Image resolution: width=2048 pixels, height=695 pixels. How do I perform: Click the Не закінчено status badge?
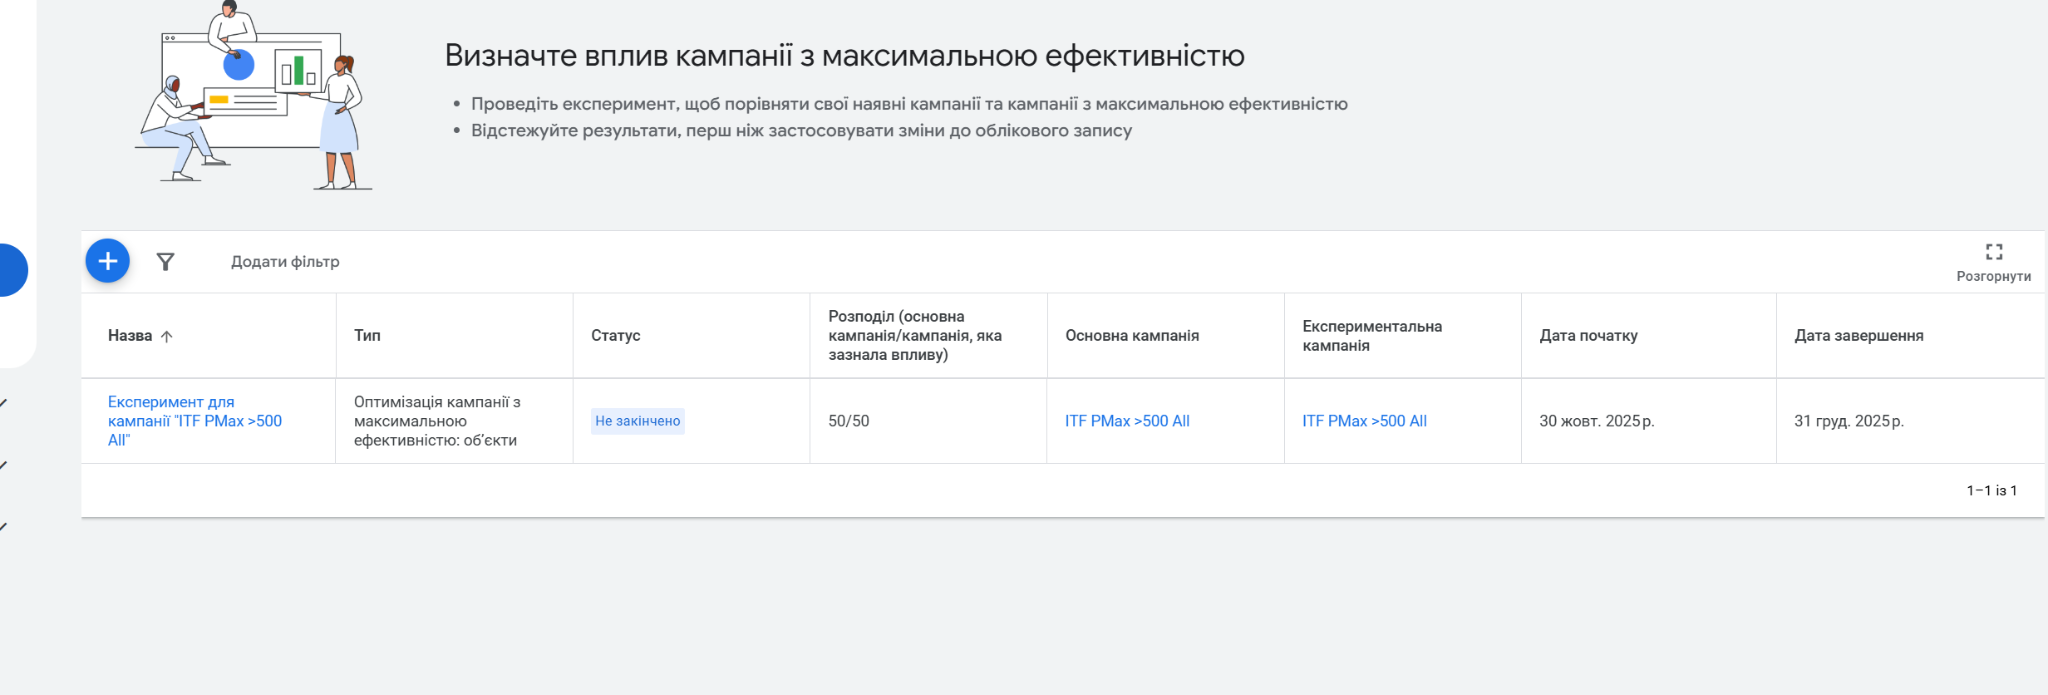(638, 421)
